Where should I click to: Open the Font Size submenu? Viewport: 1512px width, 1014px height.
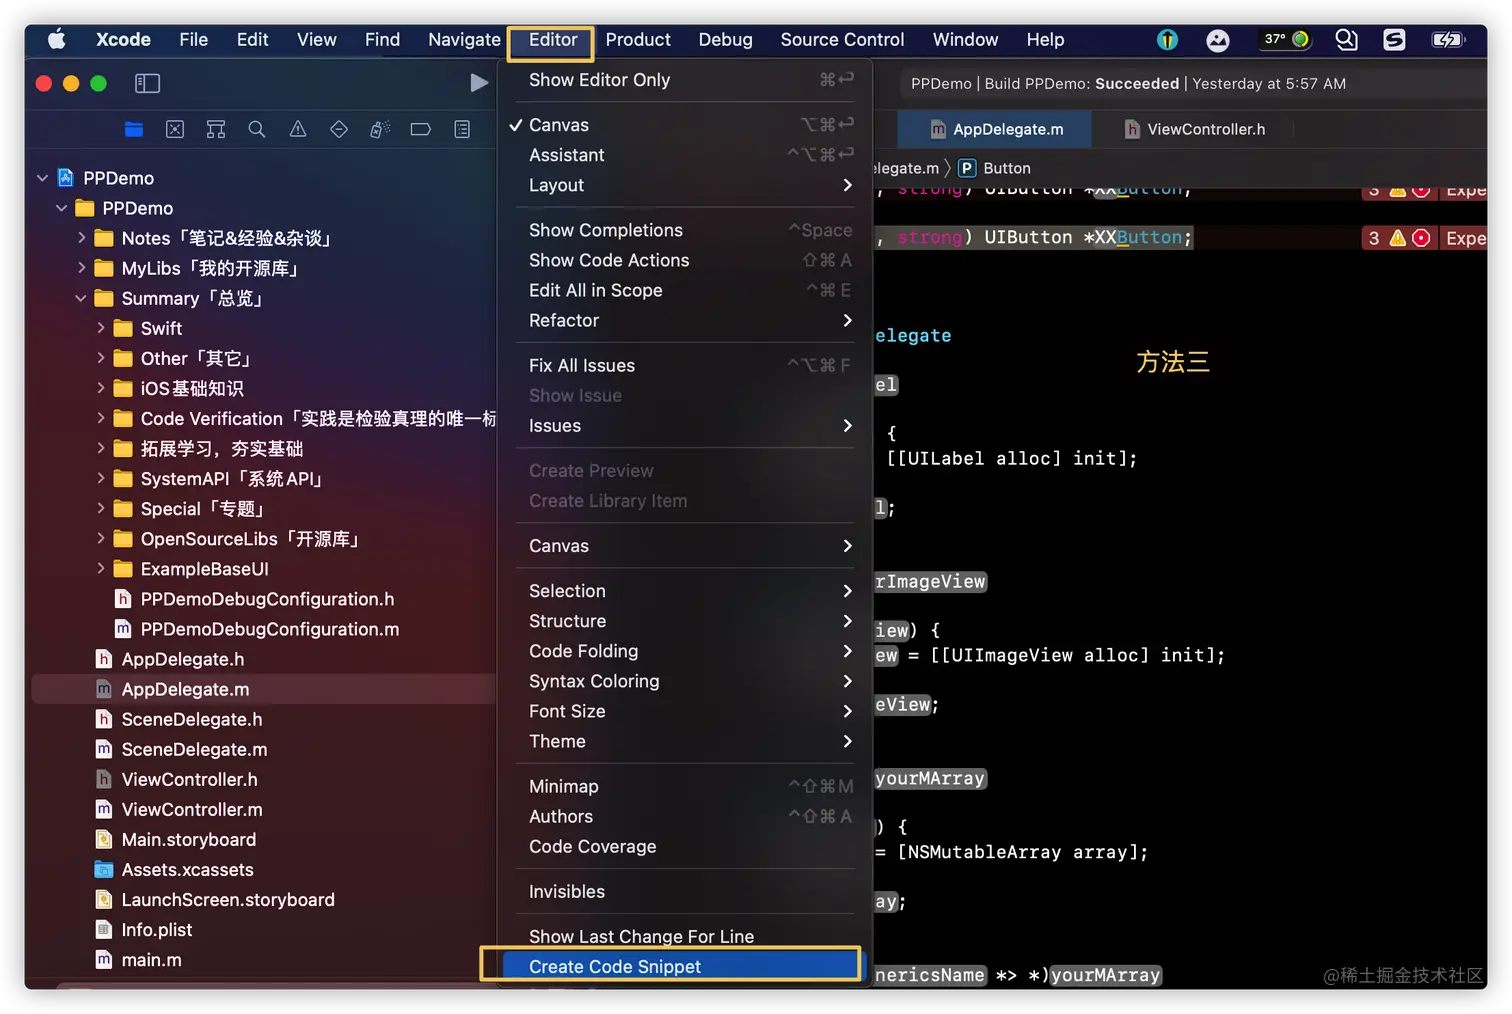[x=684, y=711]
